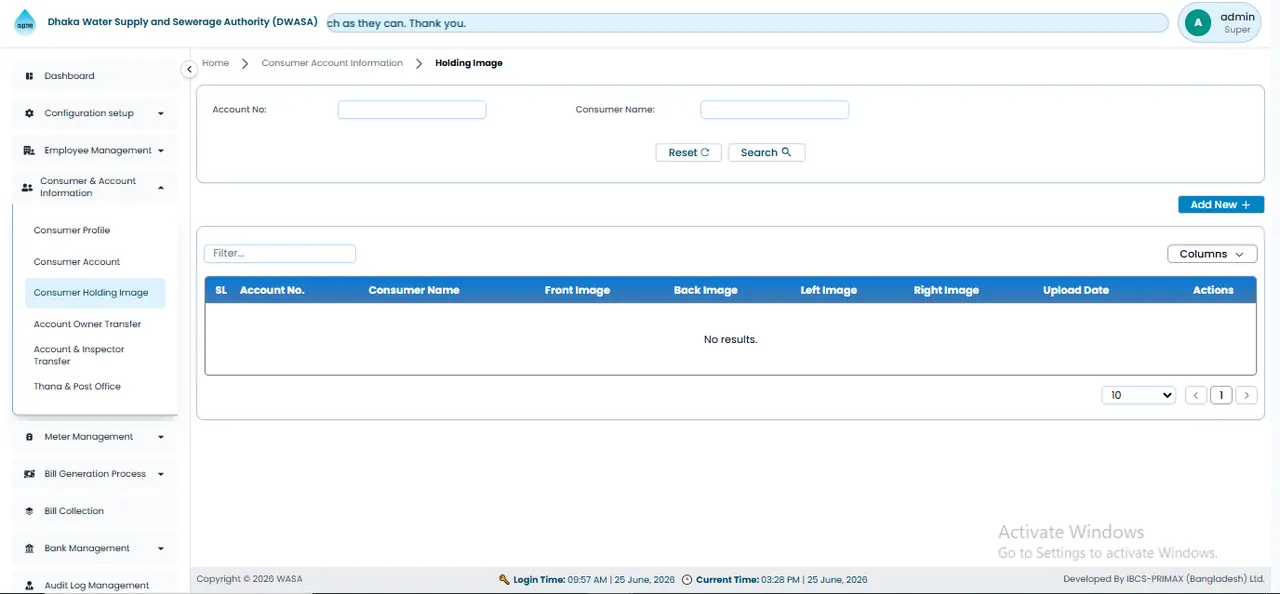Click the Dashboard grid icon
This screenshot has width=1280, height=594.
click(29, 76)
